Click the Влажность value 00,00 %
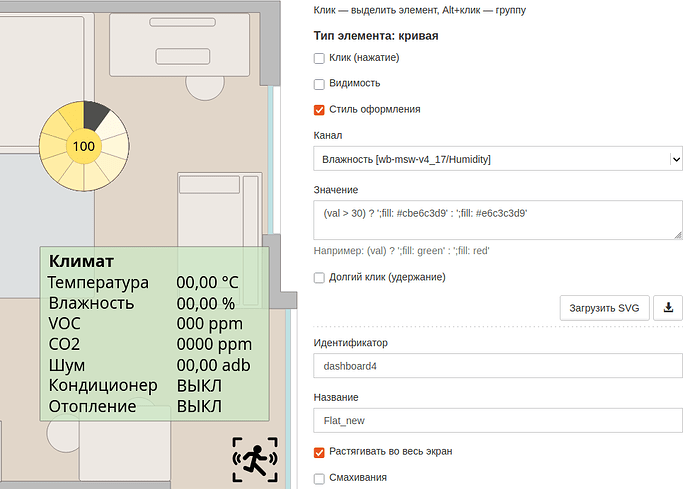 (206, 304)
